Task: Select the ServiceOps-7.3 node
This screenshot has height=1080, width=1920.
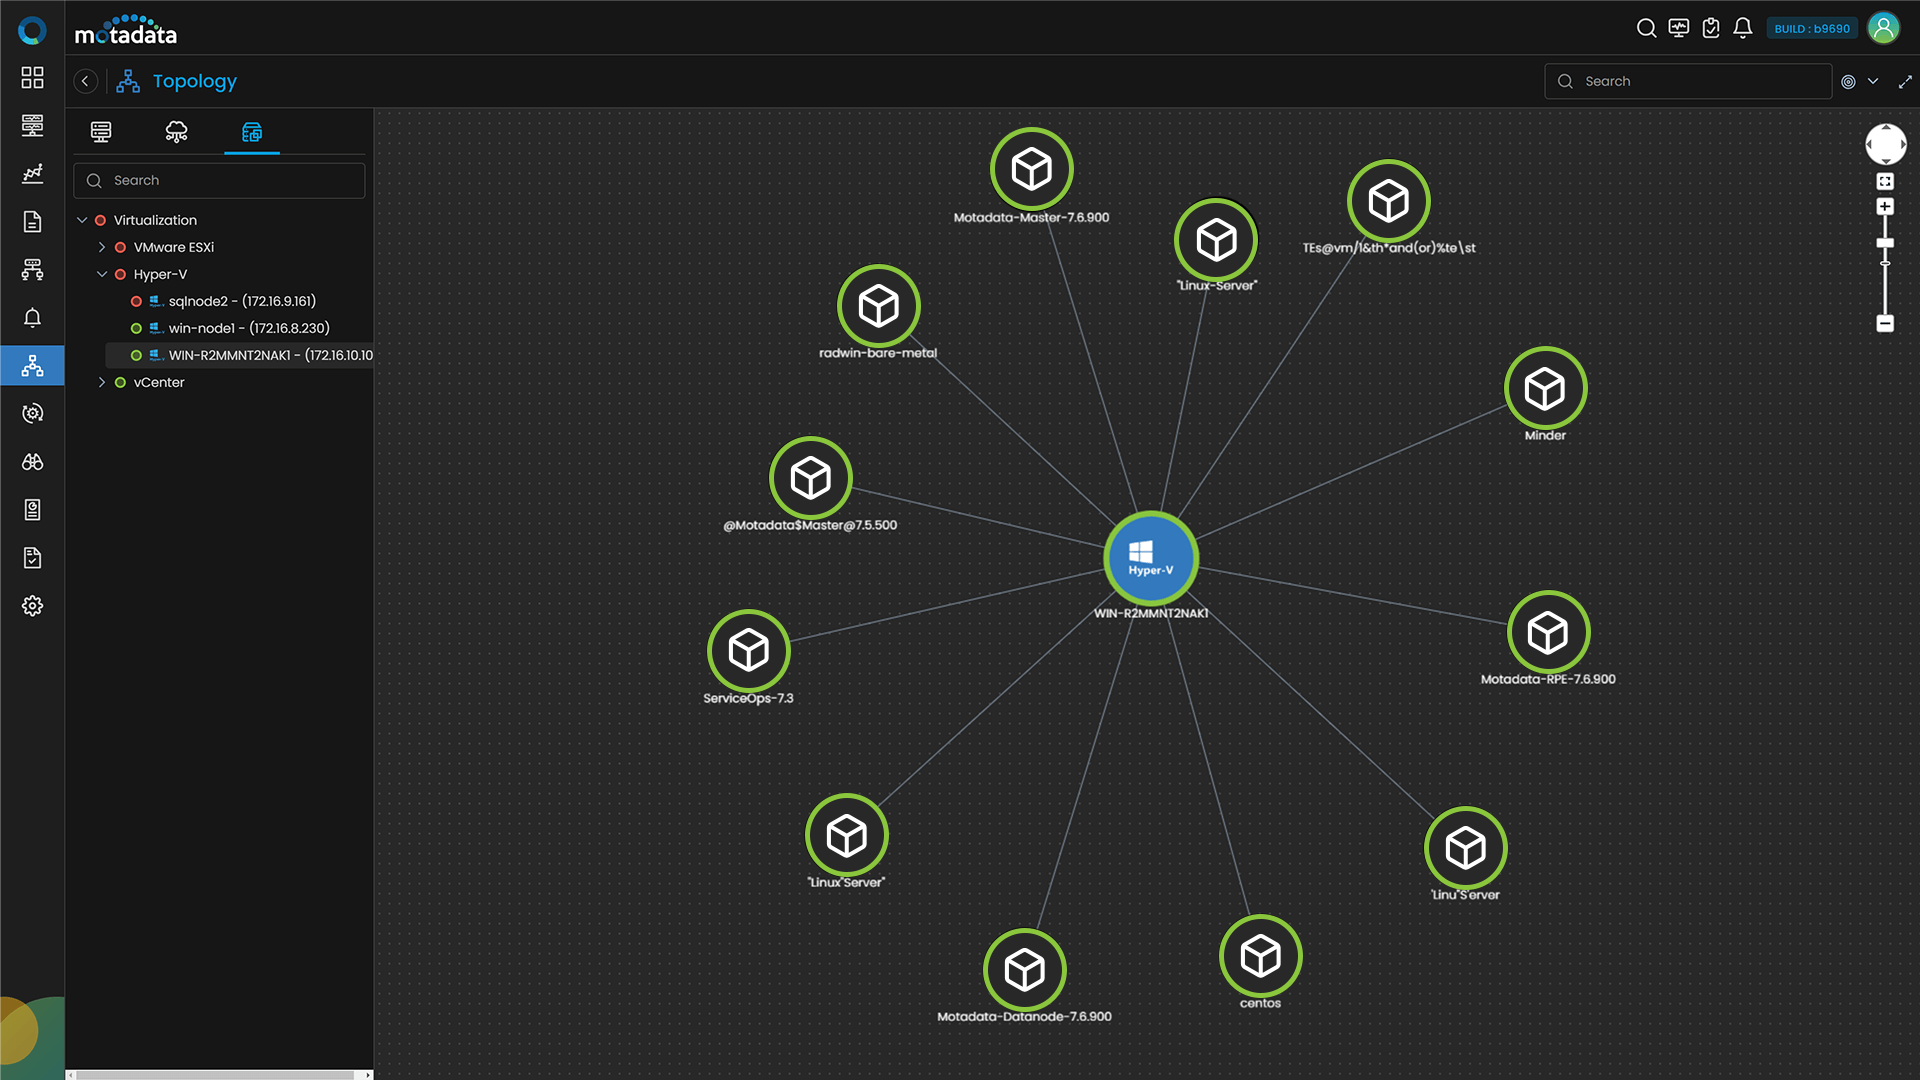Action: point(749,651)
